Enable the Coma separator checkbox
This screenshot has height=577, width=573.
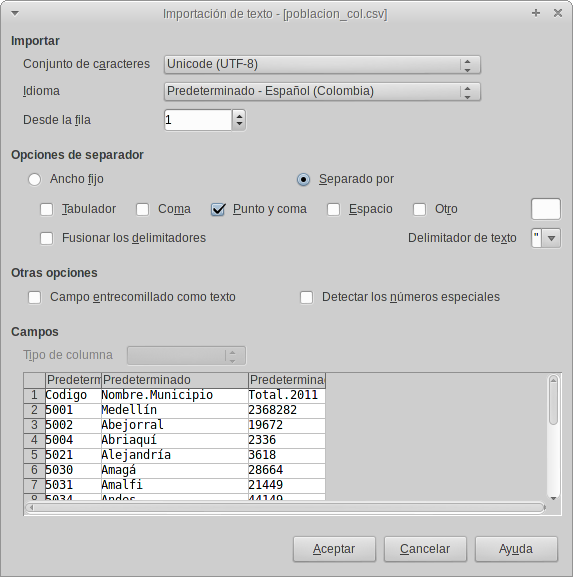pyautogui.click(x=142, y=209)
